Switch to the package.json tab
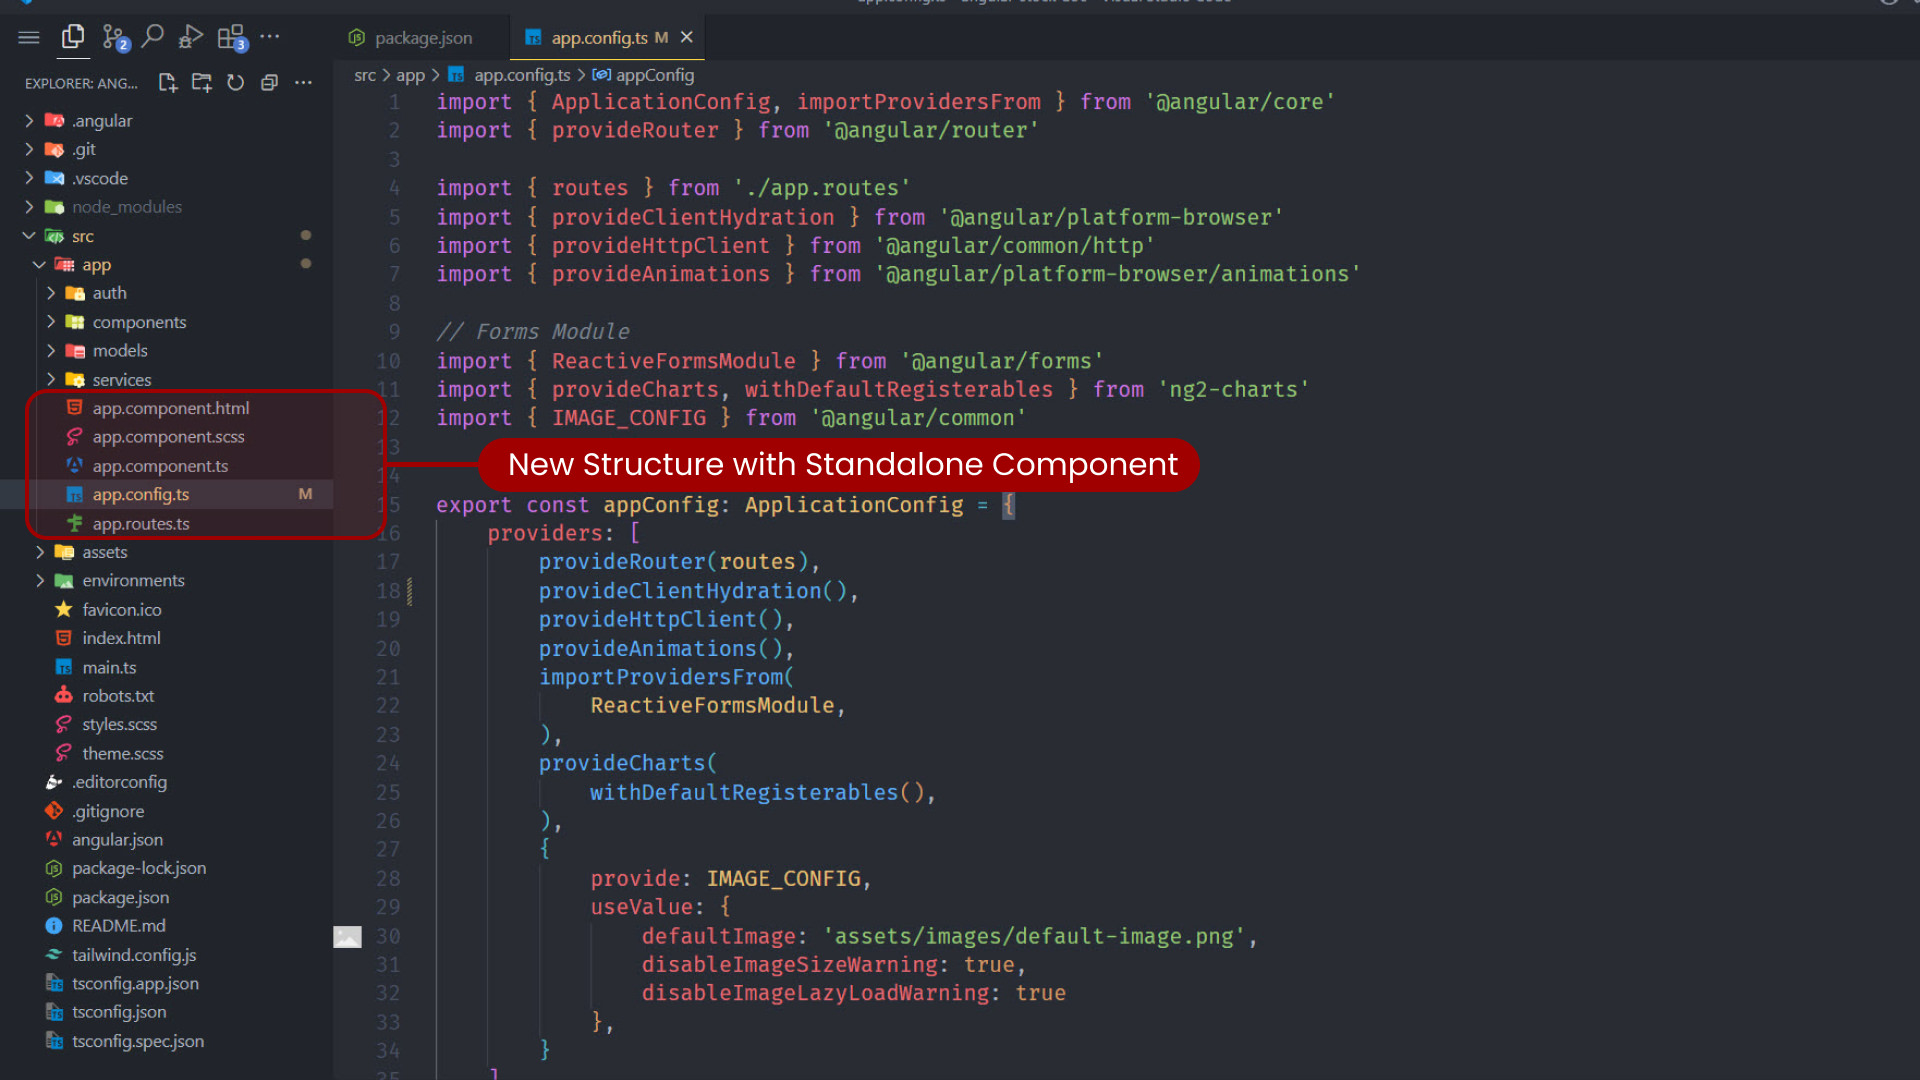The image size is (1920, 1080). pos(411,38)
